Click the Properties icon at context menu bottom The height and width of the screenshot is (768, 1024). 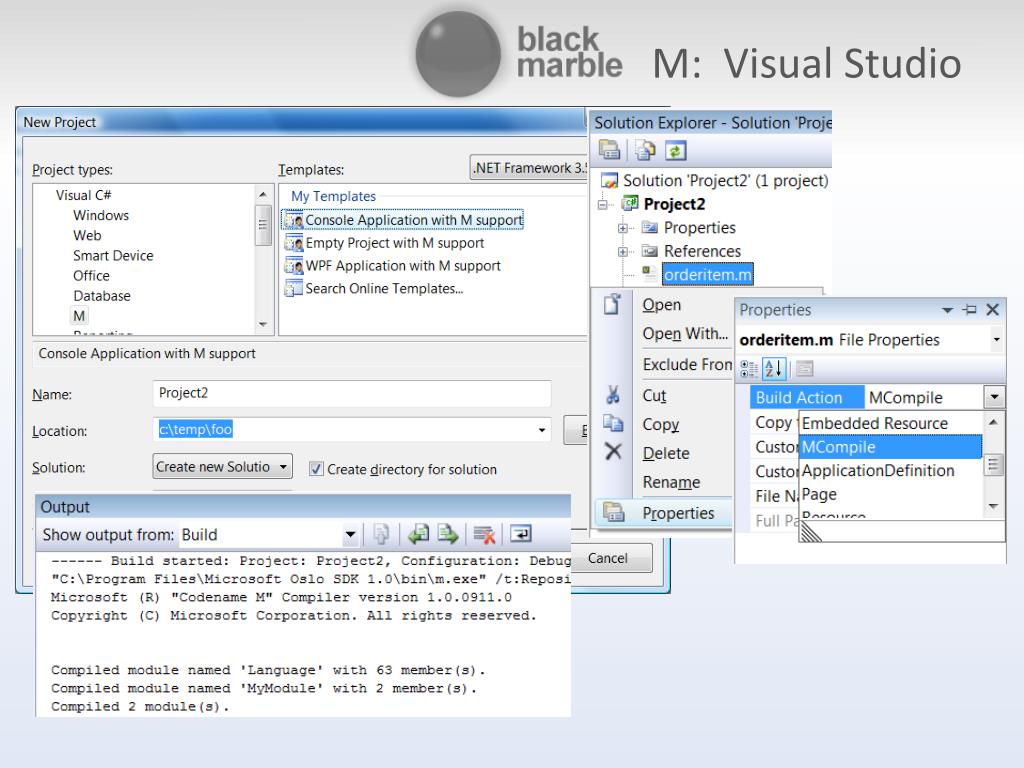coord(614,512)
